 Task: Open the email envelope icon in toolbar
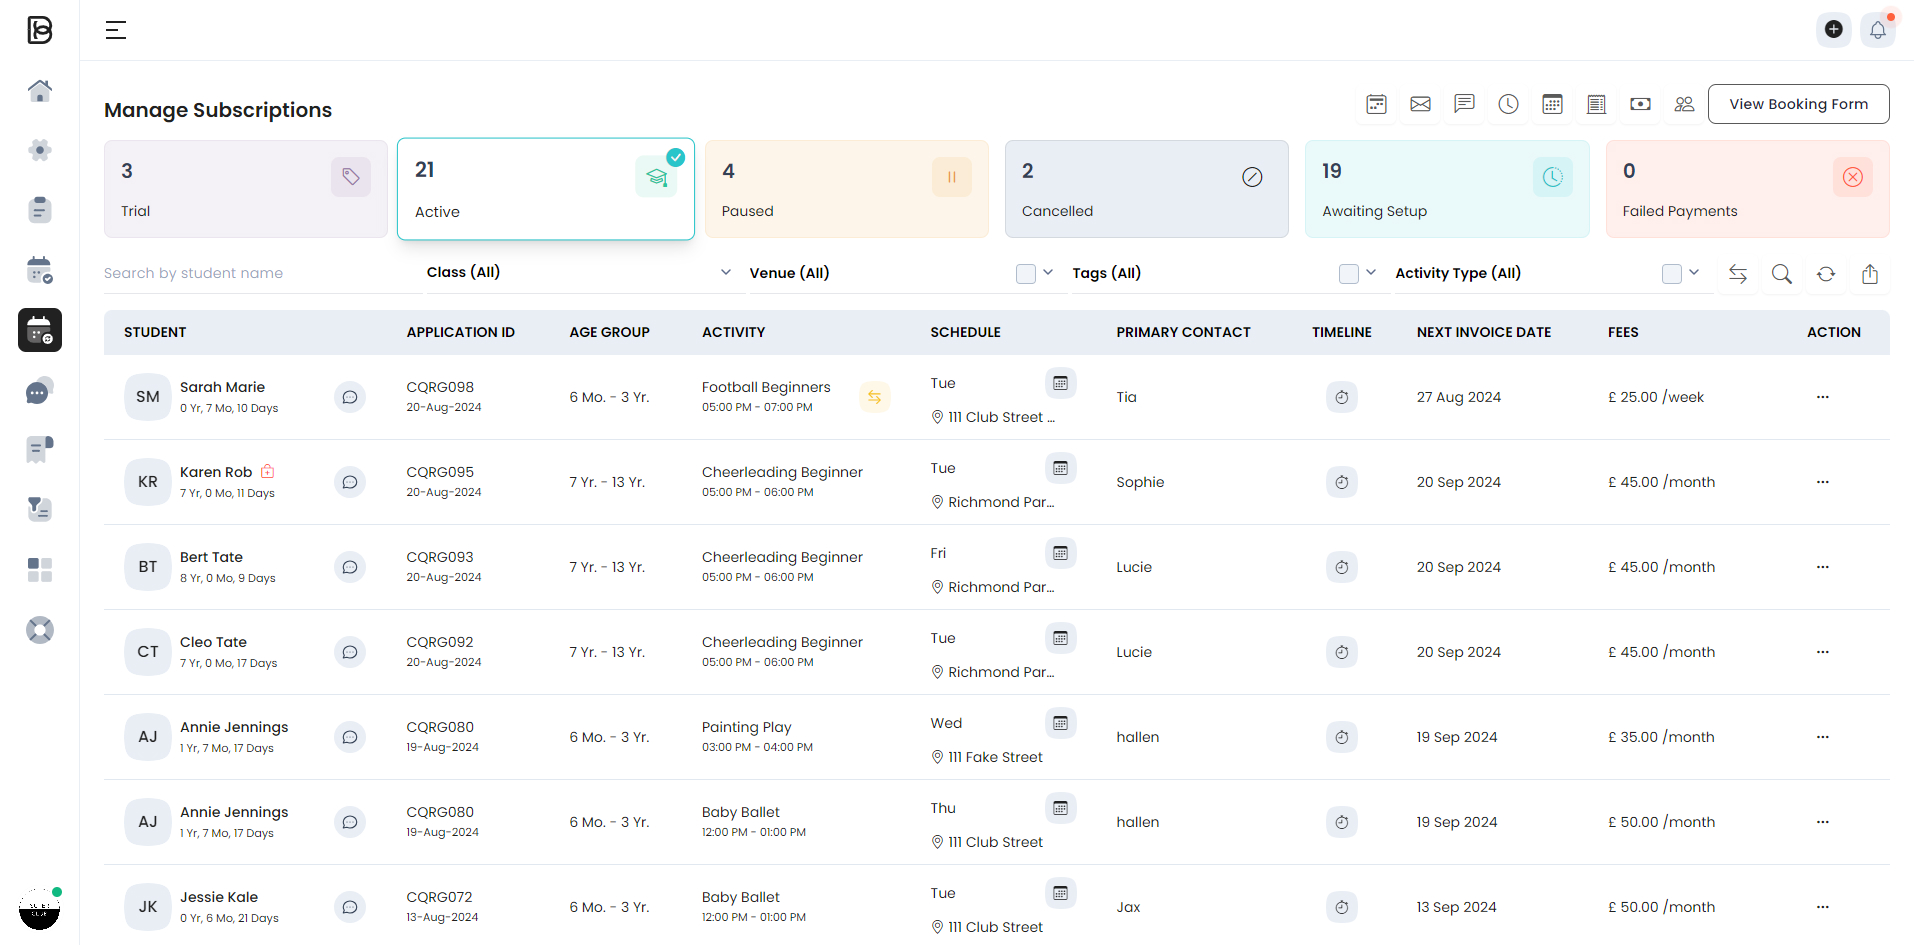point(1420,104)
